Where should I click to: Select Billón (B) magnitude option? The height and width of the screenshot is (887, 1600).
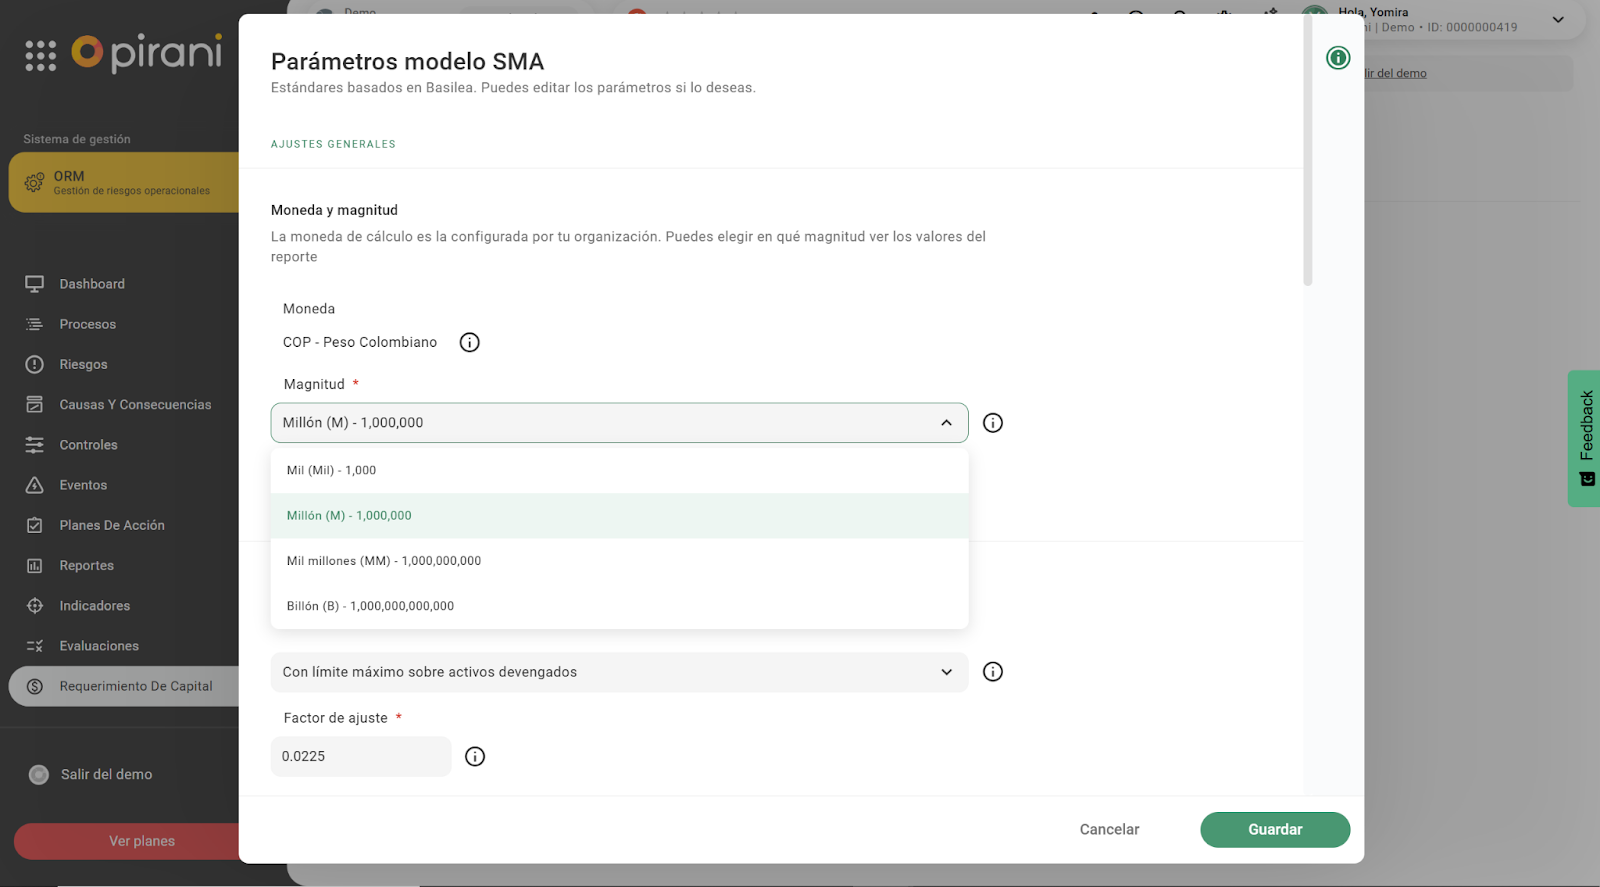[x=370, y=606]
